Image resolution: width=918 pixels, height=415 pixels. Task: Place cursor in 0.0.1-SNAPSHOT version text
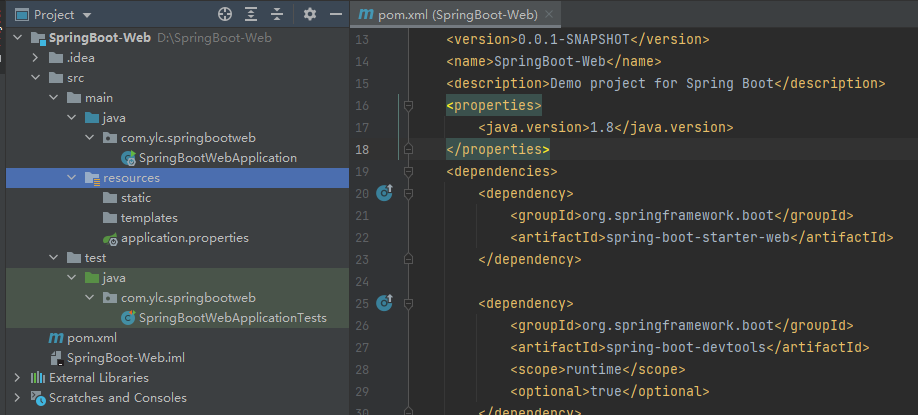pos(573,40)
